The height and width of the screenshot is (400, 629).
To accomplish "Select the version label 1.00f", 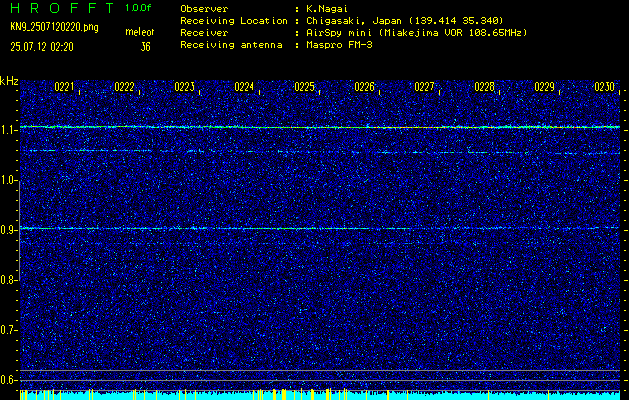I will tap(138, 8).
